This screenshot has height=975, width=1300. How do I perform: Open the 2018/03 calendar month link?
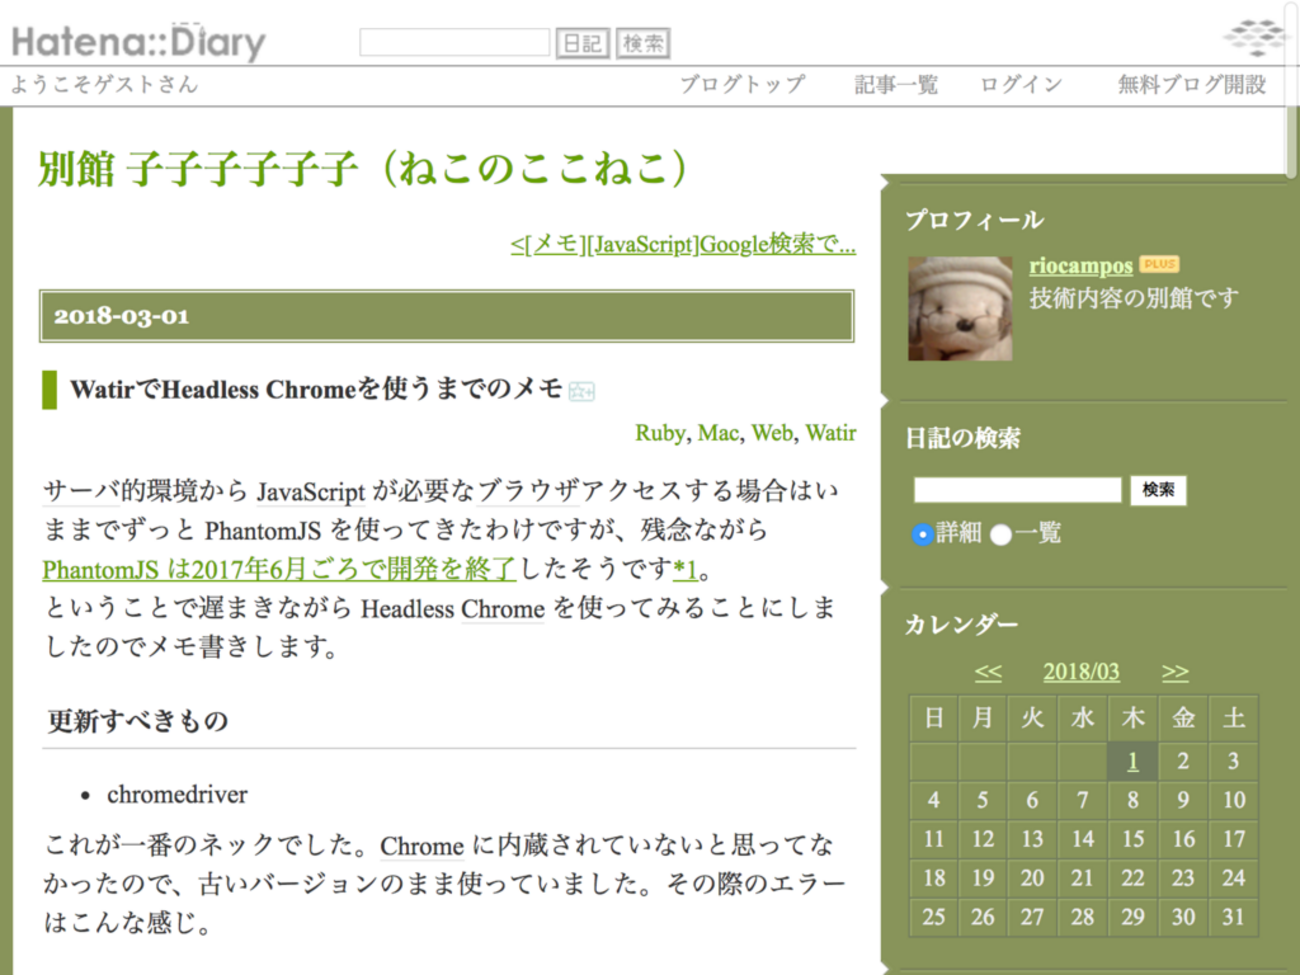coord(1081,672)
